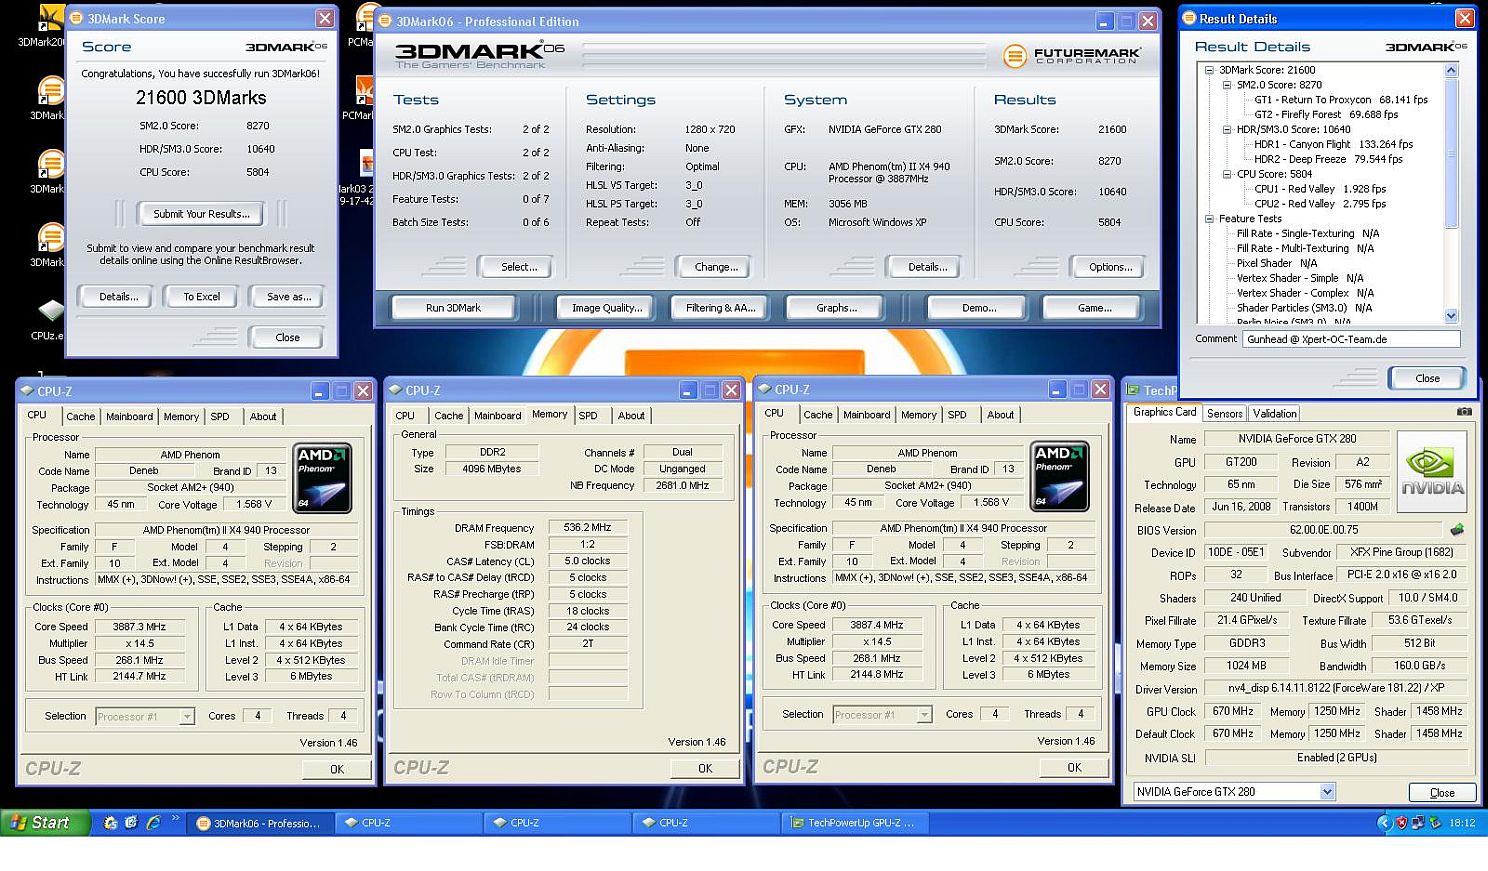
Task: Click Run 3DMark button
Action: [x=453, y=308]
